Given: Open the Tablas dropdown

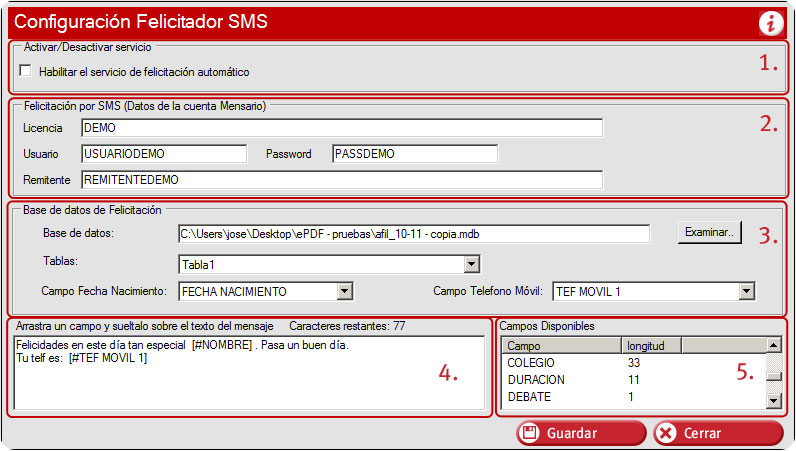Looking at the screenshot, I should tap(472, 264).
